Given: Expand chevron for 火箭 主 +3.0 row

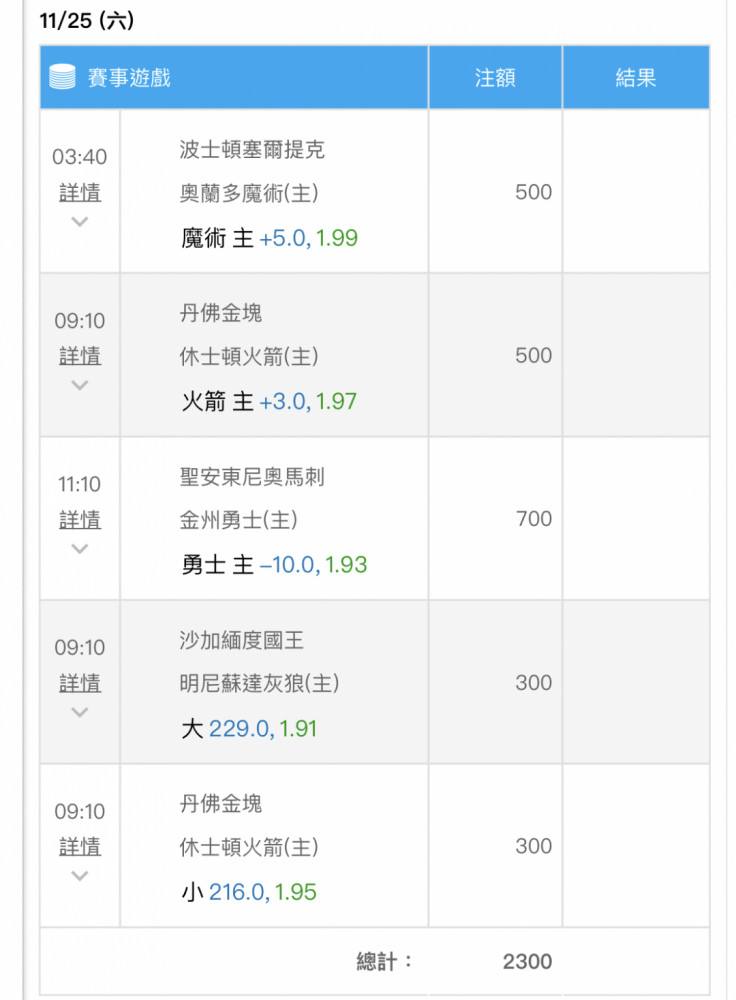Looking at the screenshot, I should click(80, 385).
